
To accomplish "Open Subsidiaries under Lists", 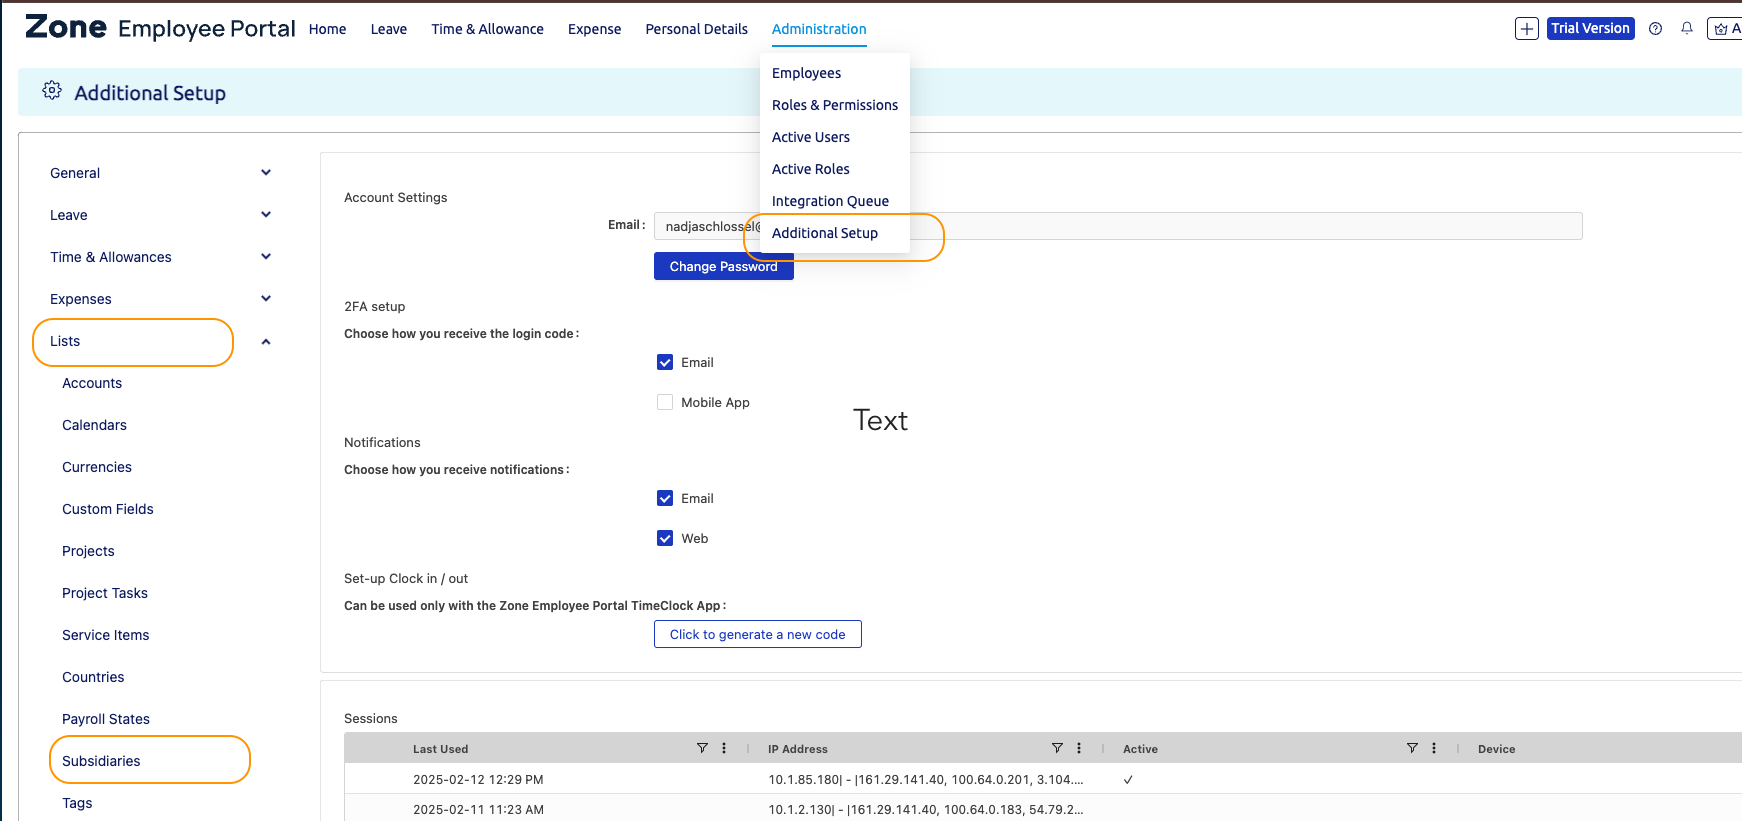I will [x=101, y=761].
